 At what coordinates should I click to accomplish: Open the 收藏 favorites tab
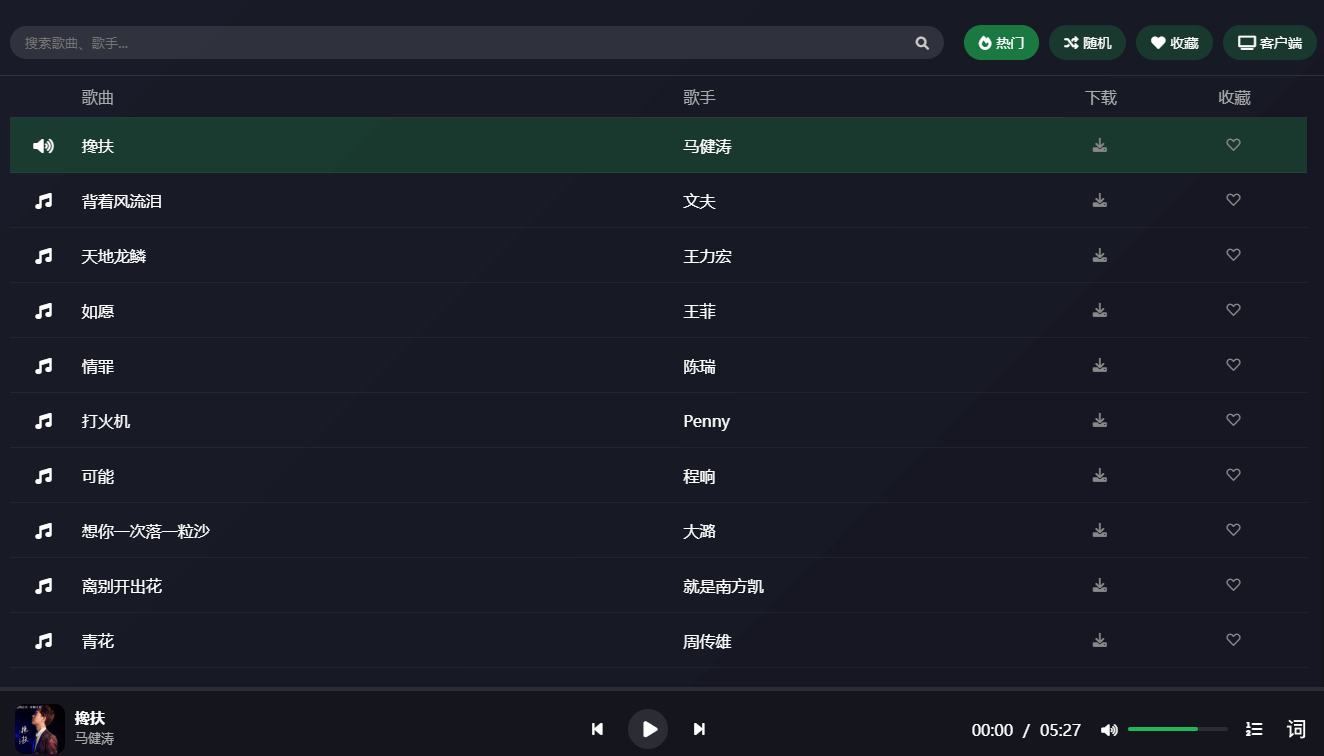1174,43
